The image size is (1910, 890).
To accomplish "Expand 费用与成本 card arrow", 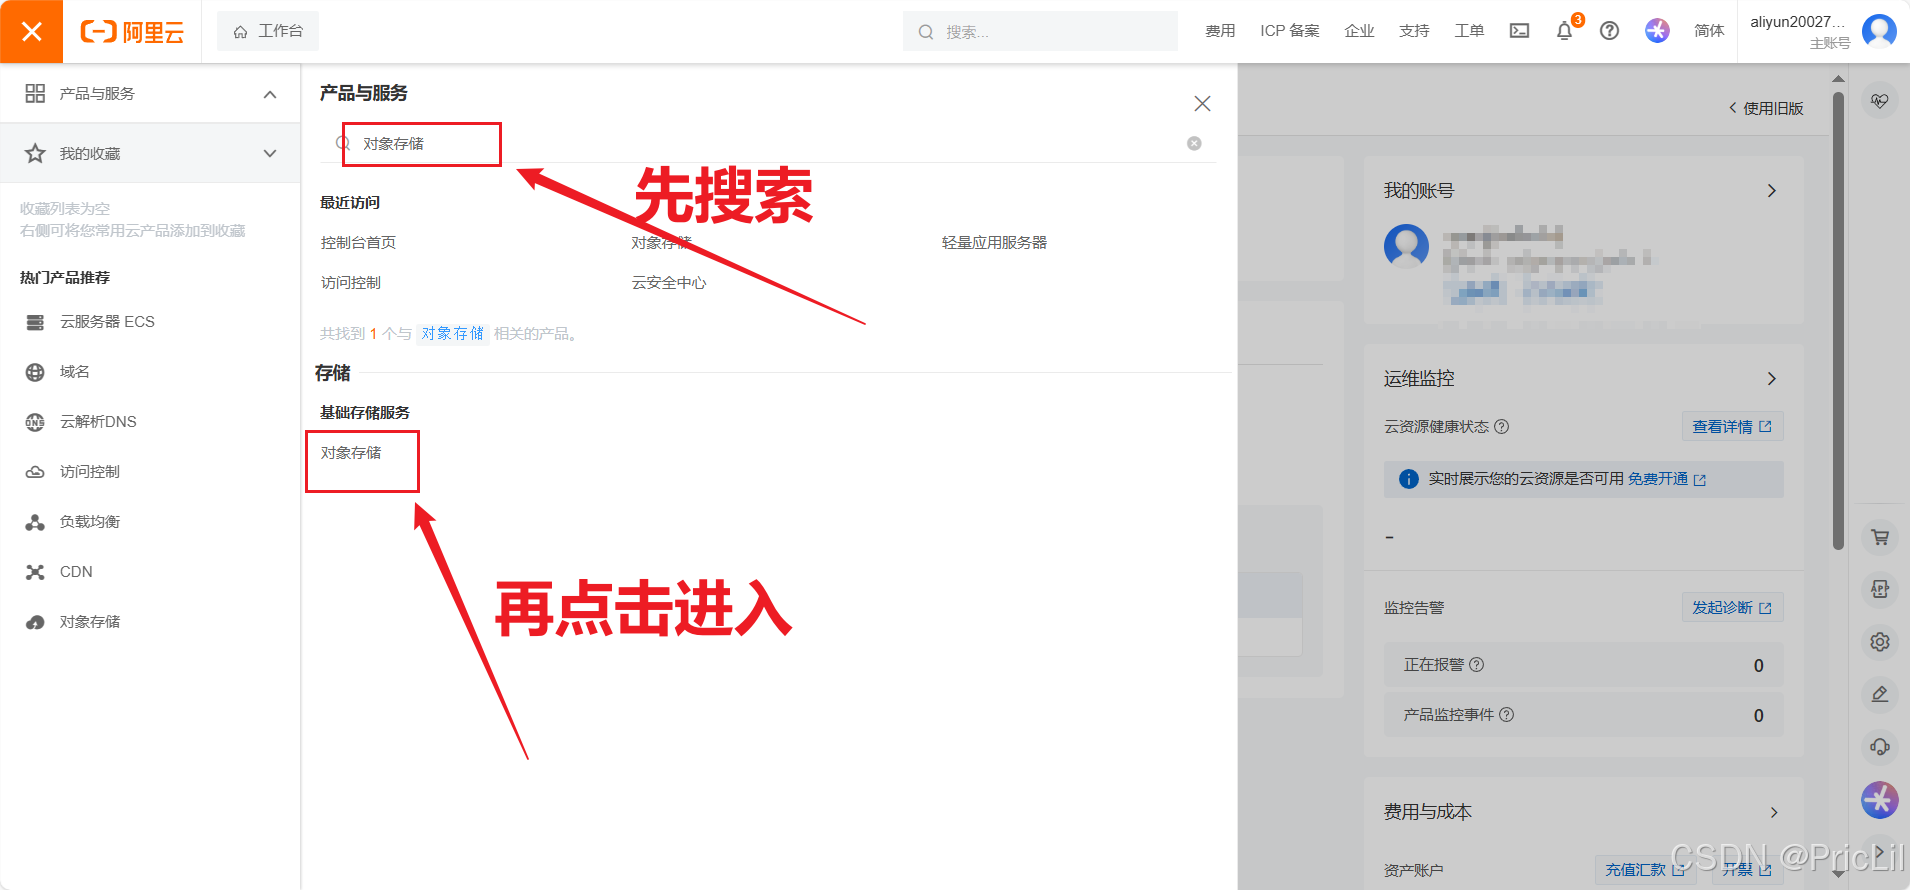I will click(1773, 812).
